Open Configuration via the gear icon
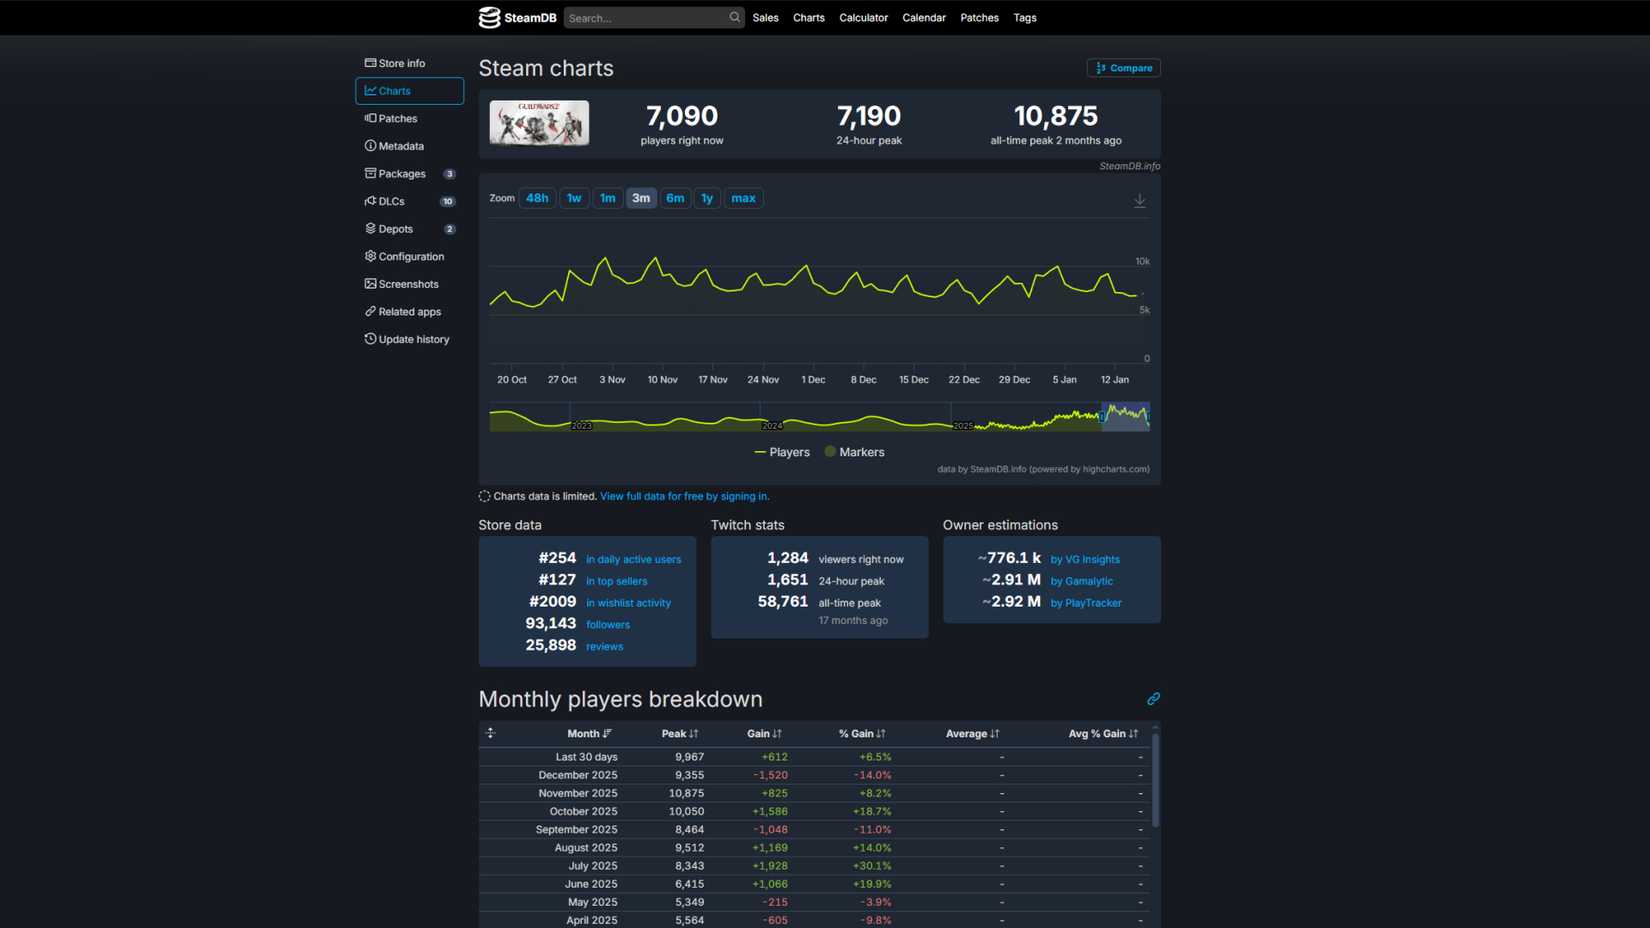Screen dimensions: 1650x928 370,256
